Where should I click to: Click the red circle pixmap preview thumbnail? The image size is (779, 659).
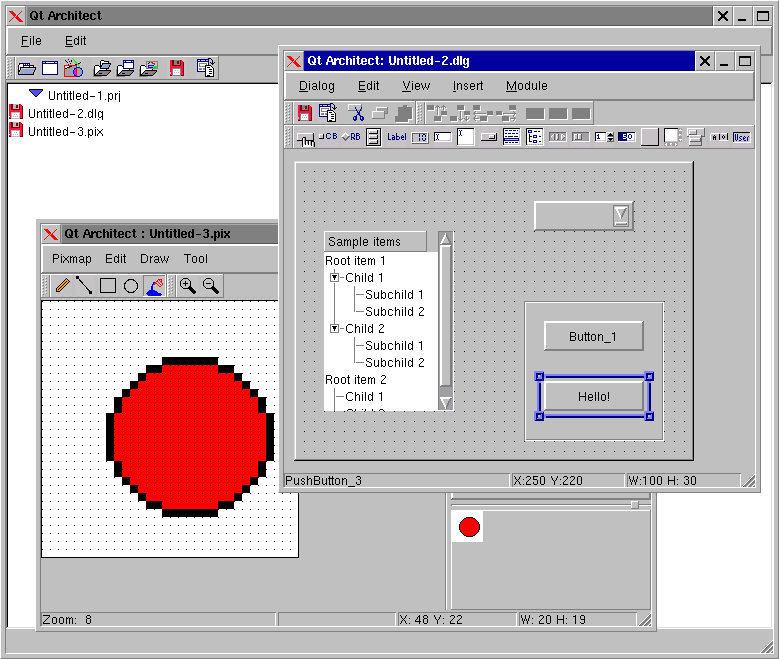click(468, 527)
